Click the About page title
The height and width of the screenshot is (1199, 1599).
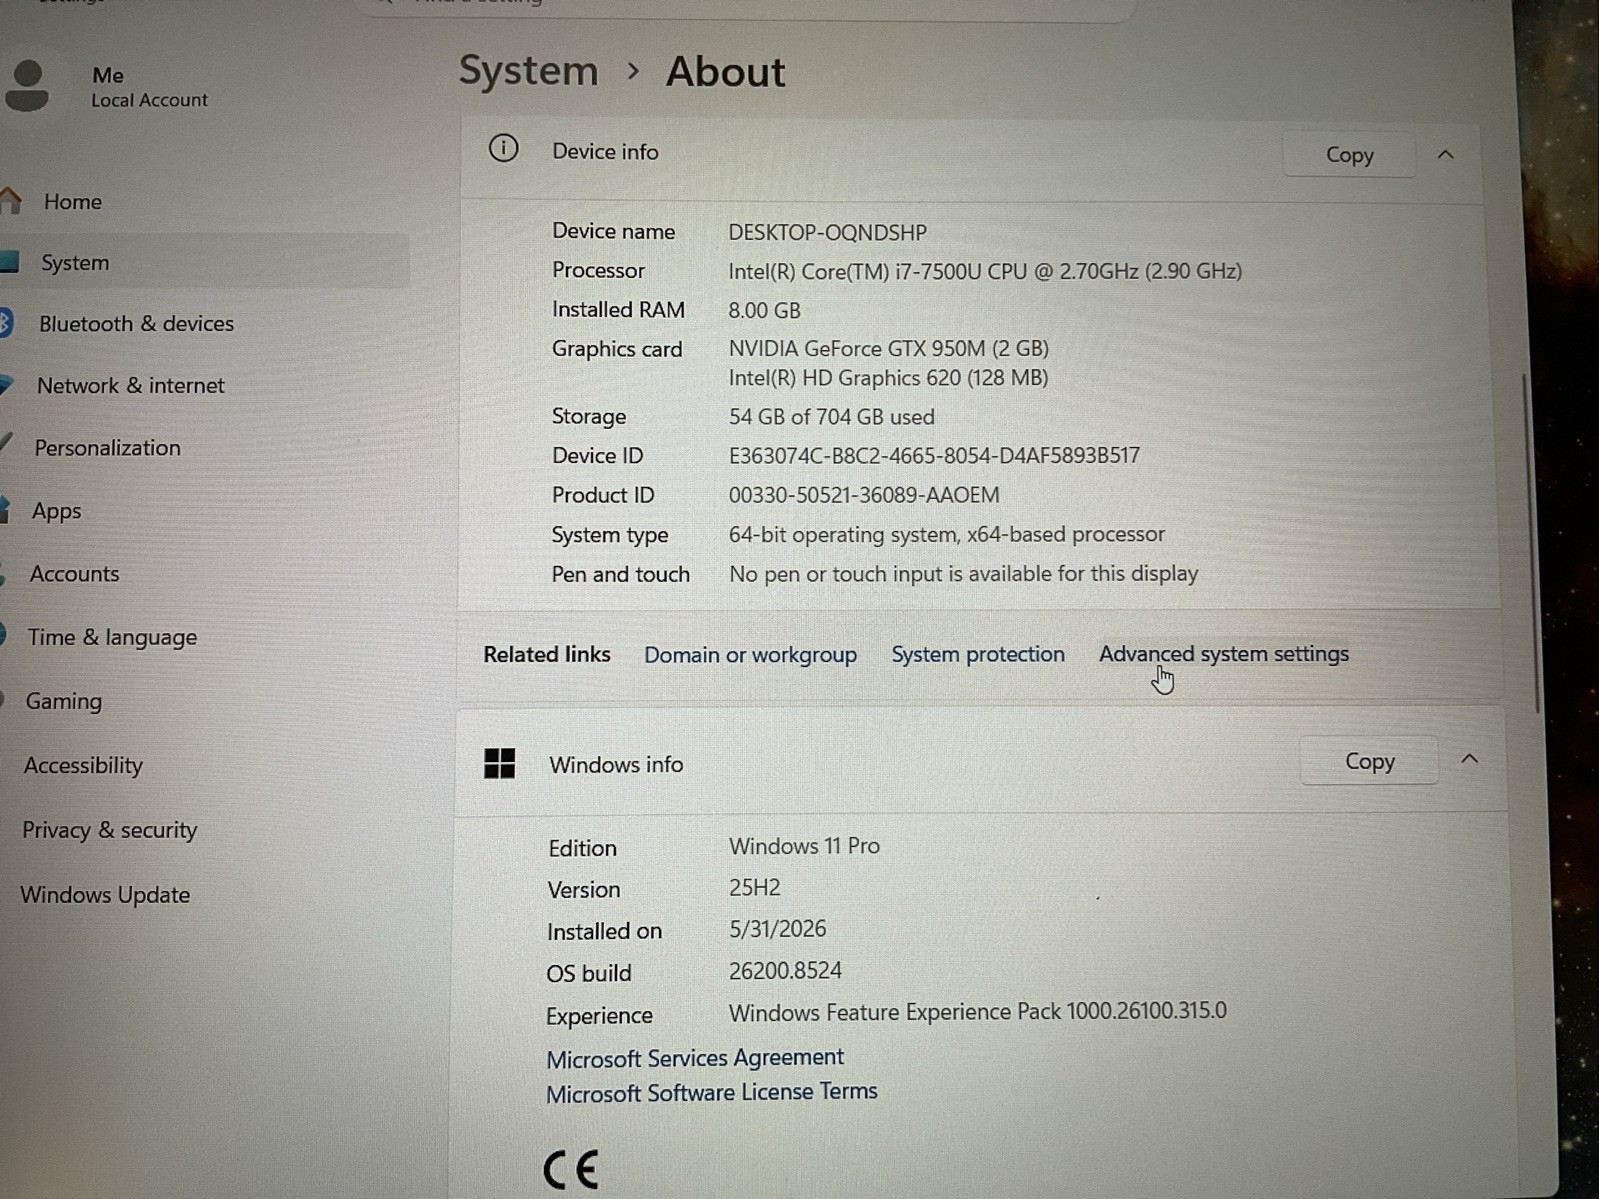pyautogui.click(x=725, y=72)
